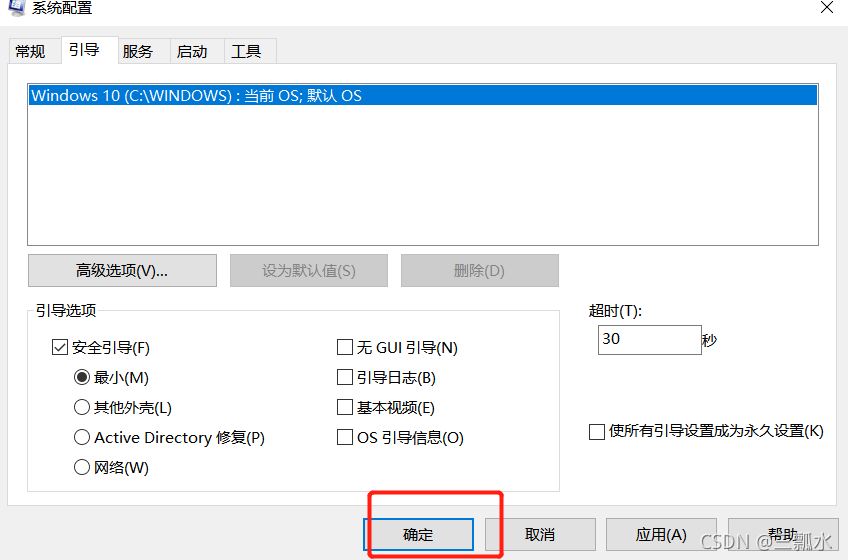This screenshot has height=560, width=848.
Task: Confirm with the 确定 button
Action: click(418, 535)
